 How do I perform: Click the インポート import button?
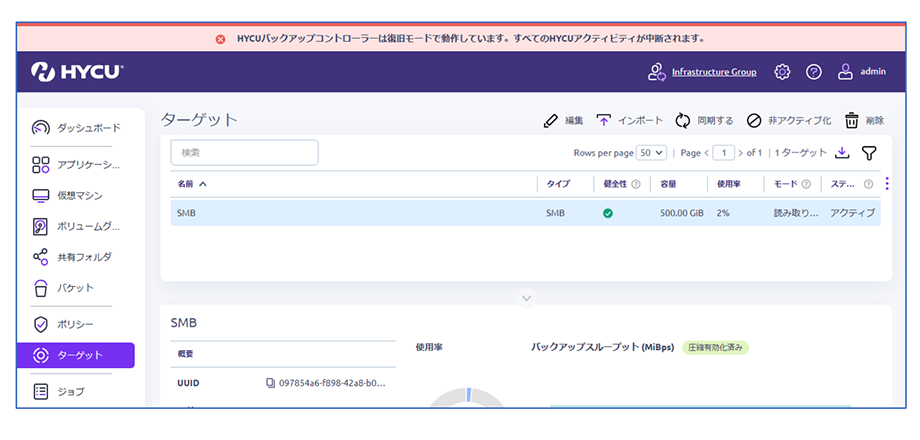630,121
